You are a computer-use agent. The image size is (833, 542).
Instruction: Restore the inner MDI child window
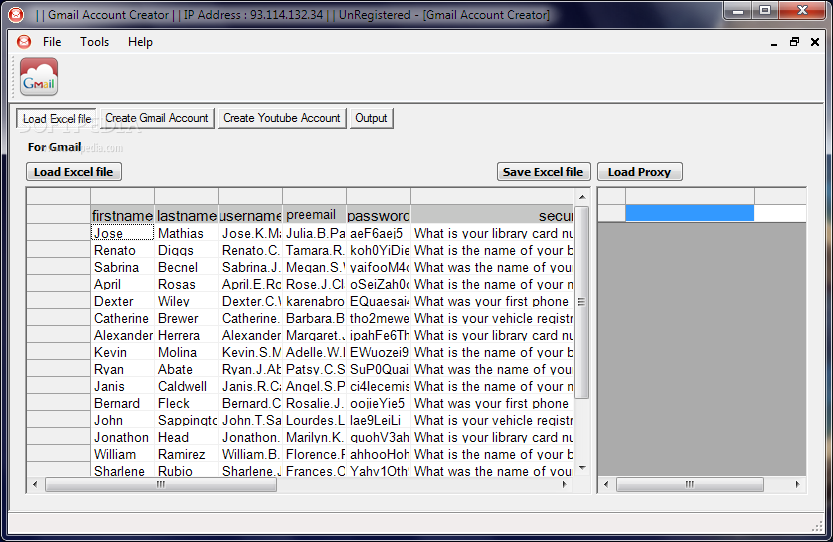(x=795, y=42)
